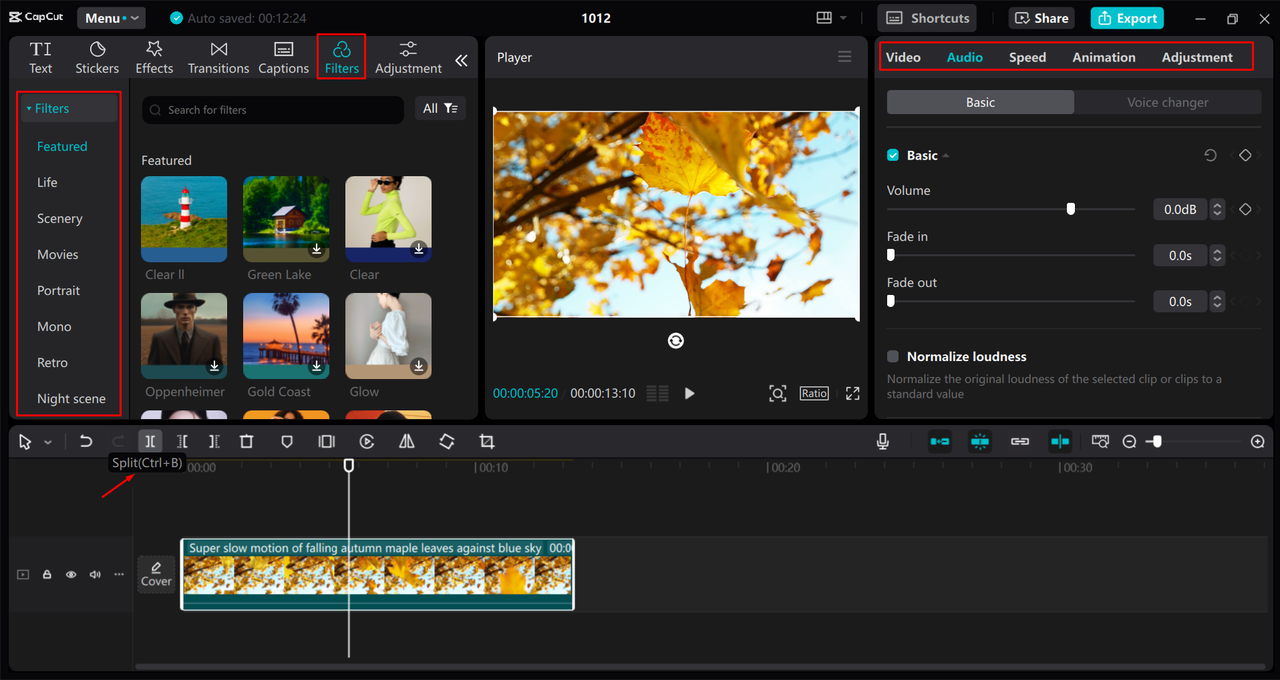Screen dimensions: 1280x680
Task: Switch to the Voice changer tab
Action: click(1168, 102)
